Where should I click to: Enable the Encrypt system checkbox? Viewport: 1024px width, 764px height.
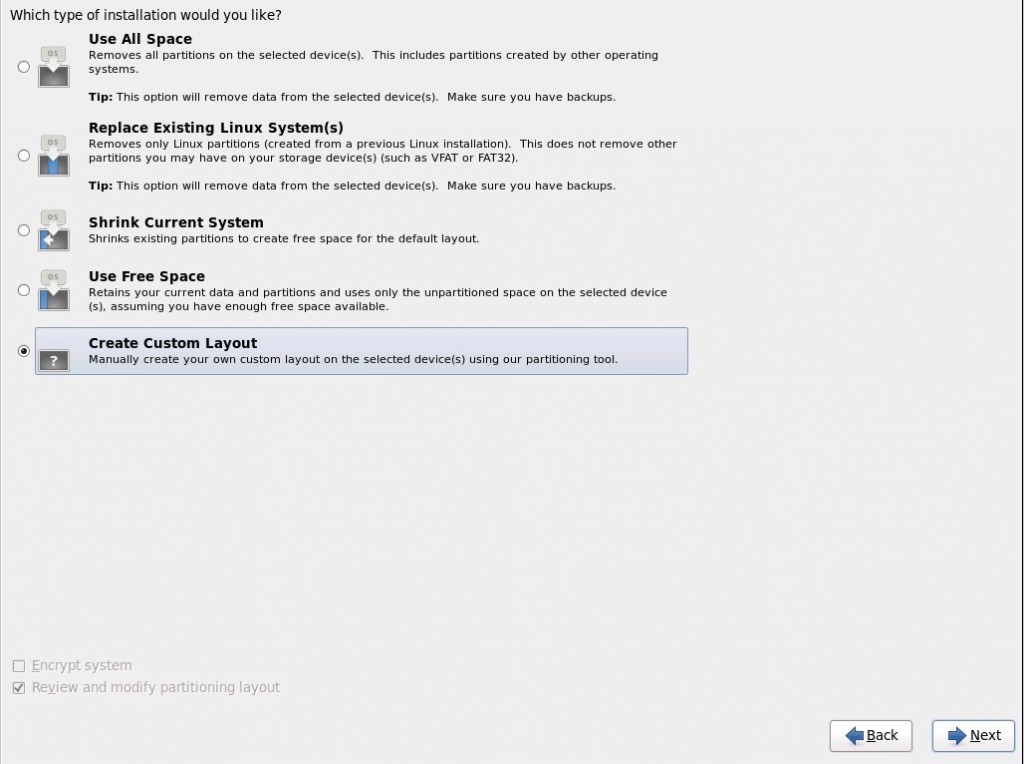click(x=19, y=665)
